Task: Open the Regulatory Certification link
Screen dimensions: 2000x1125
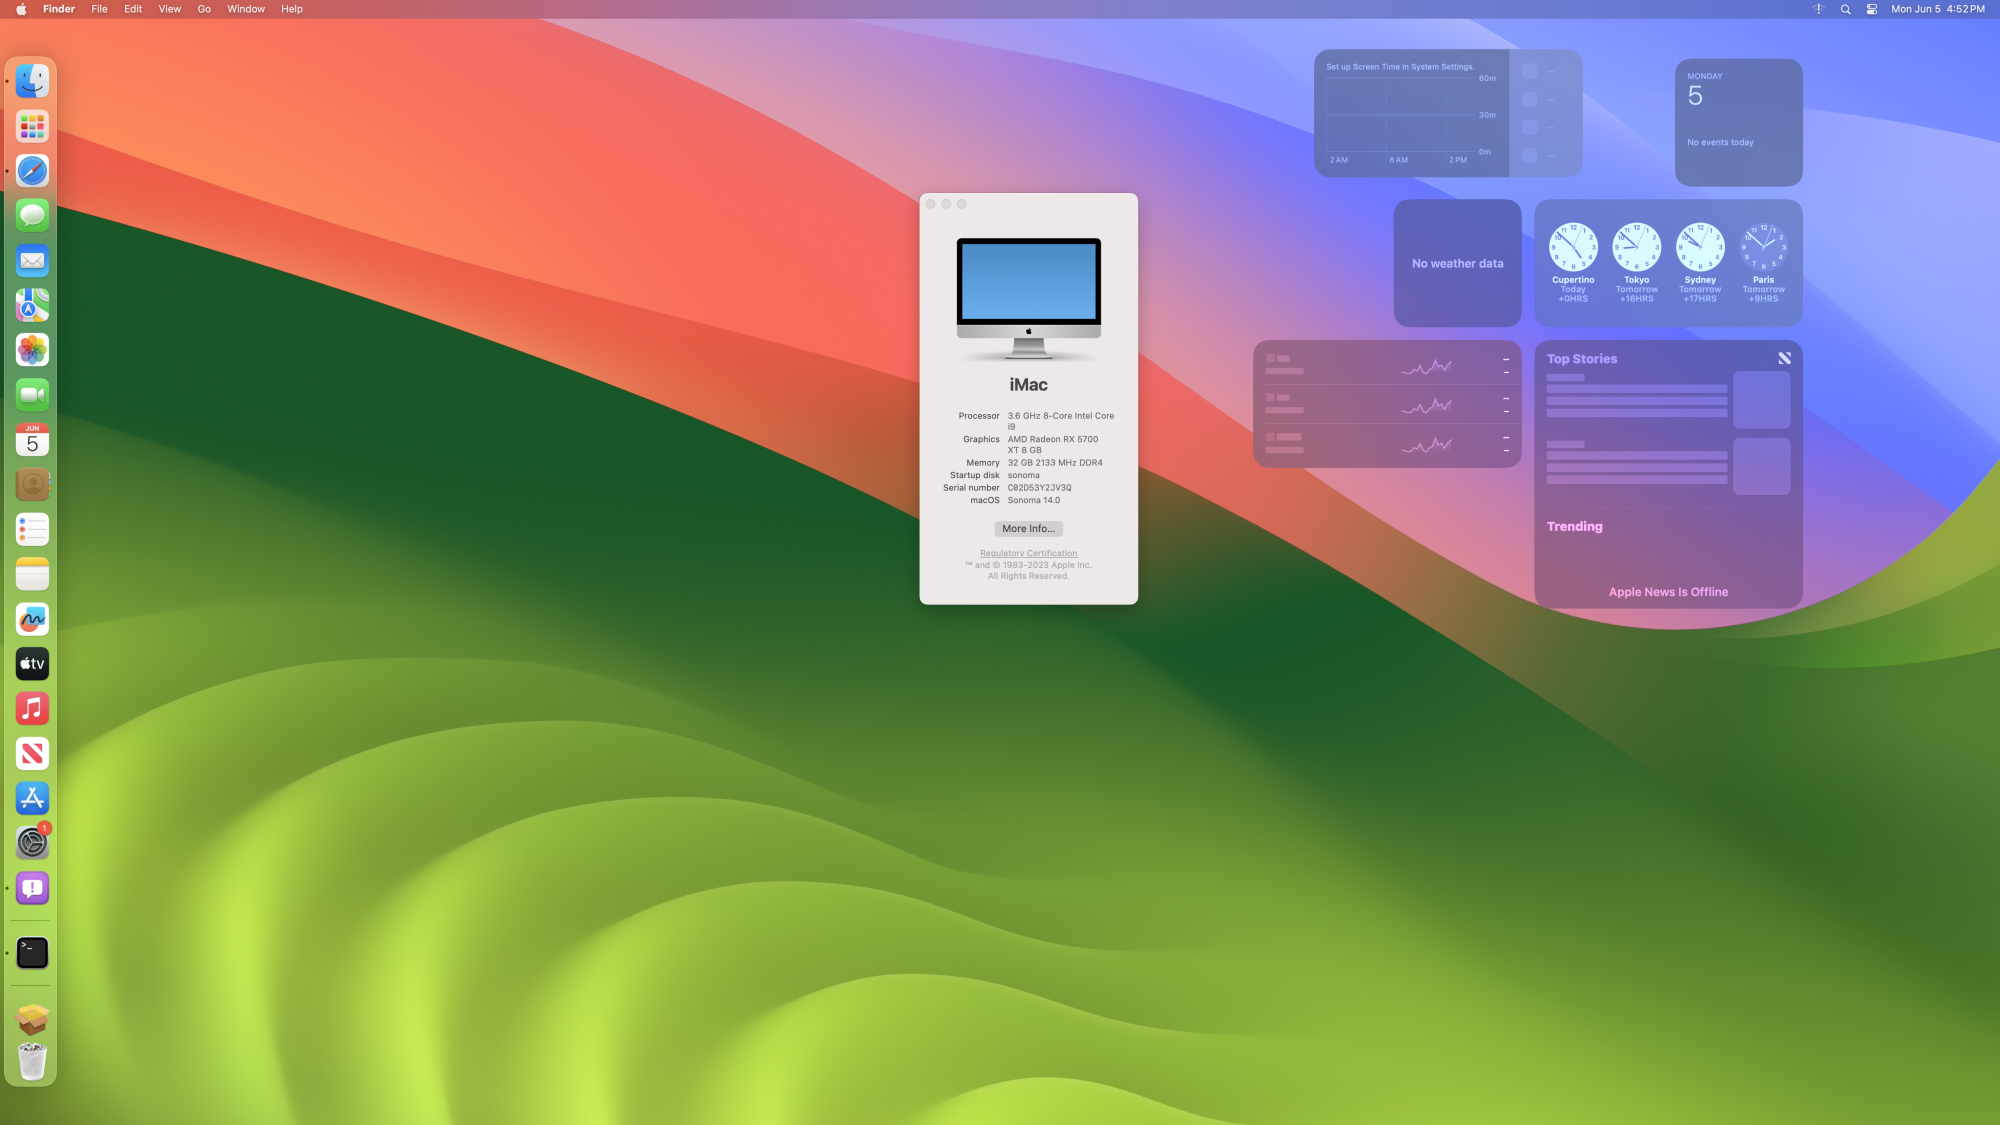Action: click(1028, 553)
